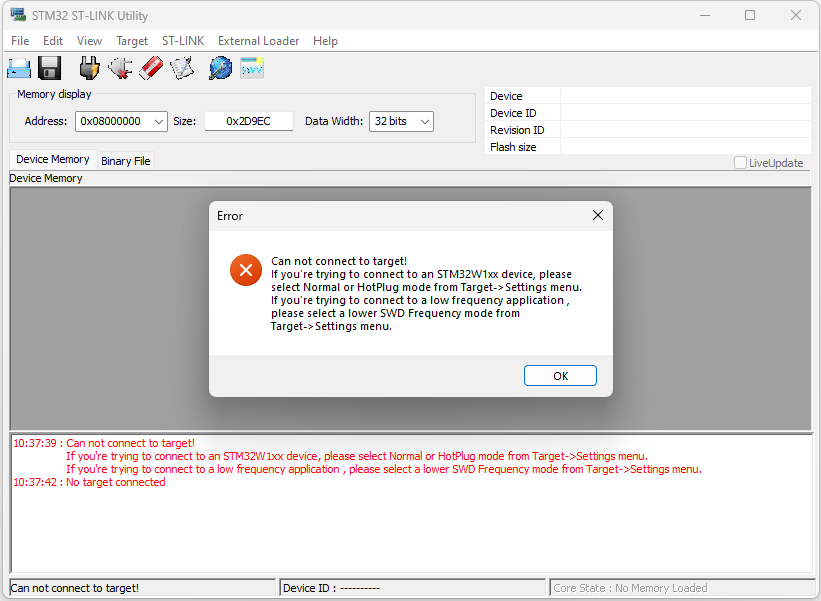Maximize the ST-LINK Utility window

click(750, 15)
